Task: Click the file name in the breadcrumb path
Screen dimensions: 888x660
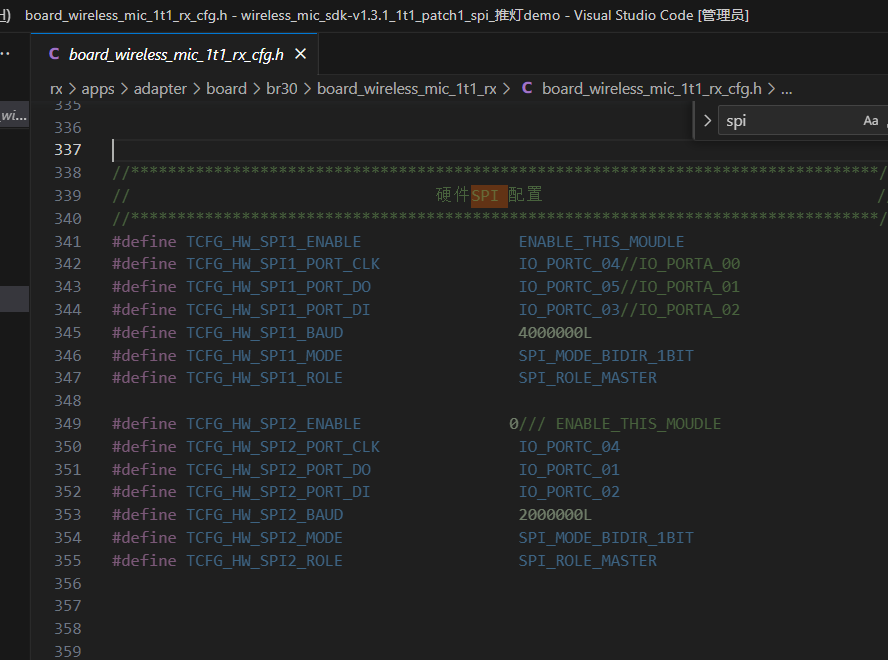Action: [x=651, y=89]
